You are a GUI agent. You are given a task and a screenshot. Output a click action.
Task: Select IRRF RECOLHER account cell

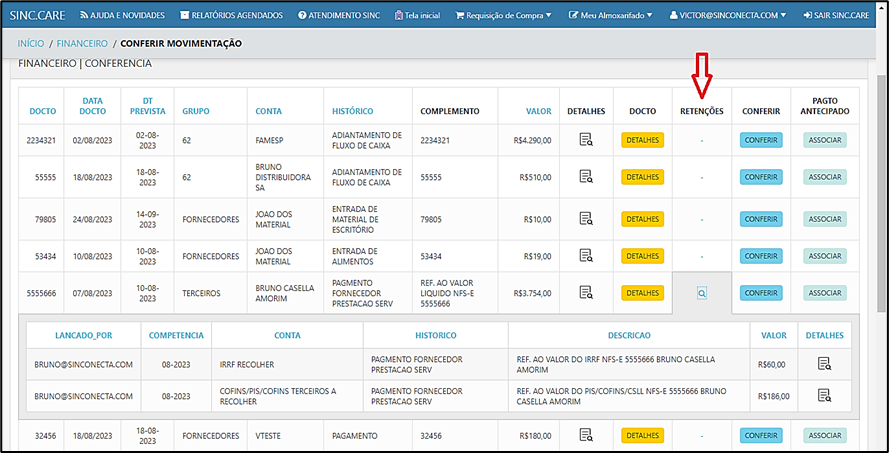287,365
